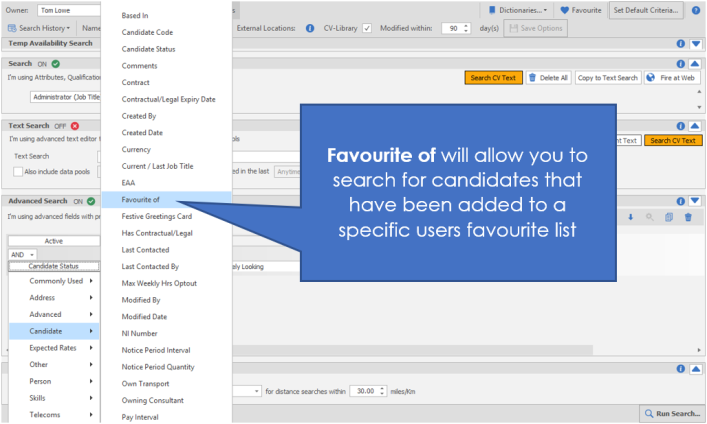Enable Also include data pools checkbox
The image size is (707, 424).
(18, 172)
